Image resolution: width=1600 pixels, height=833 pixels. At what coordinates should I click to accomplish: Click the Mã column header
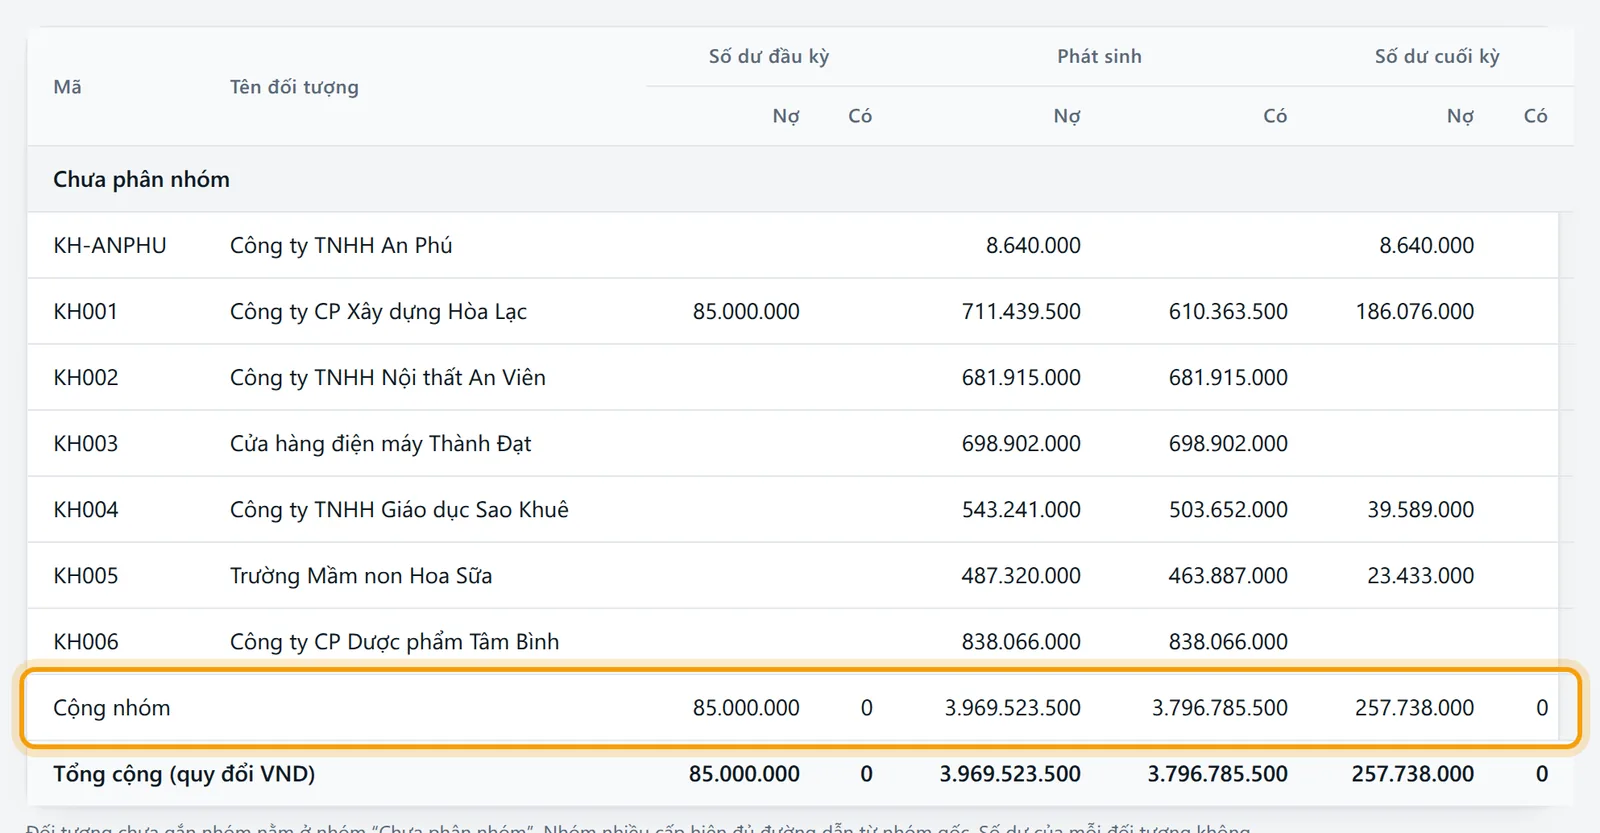click(67, 87)
